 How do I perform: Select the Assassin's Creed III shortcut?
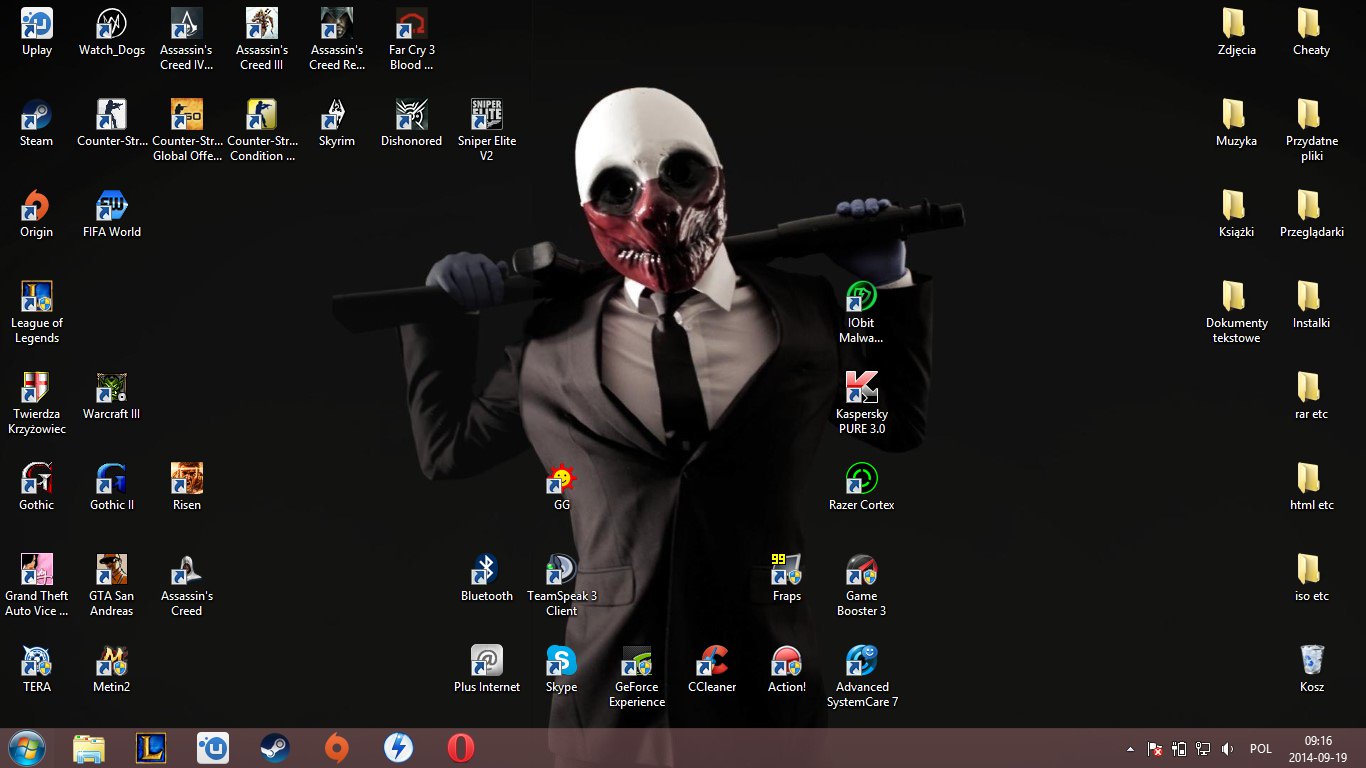coord(262,39)
